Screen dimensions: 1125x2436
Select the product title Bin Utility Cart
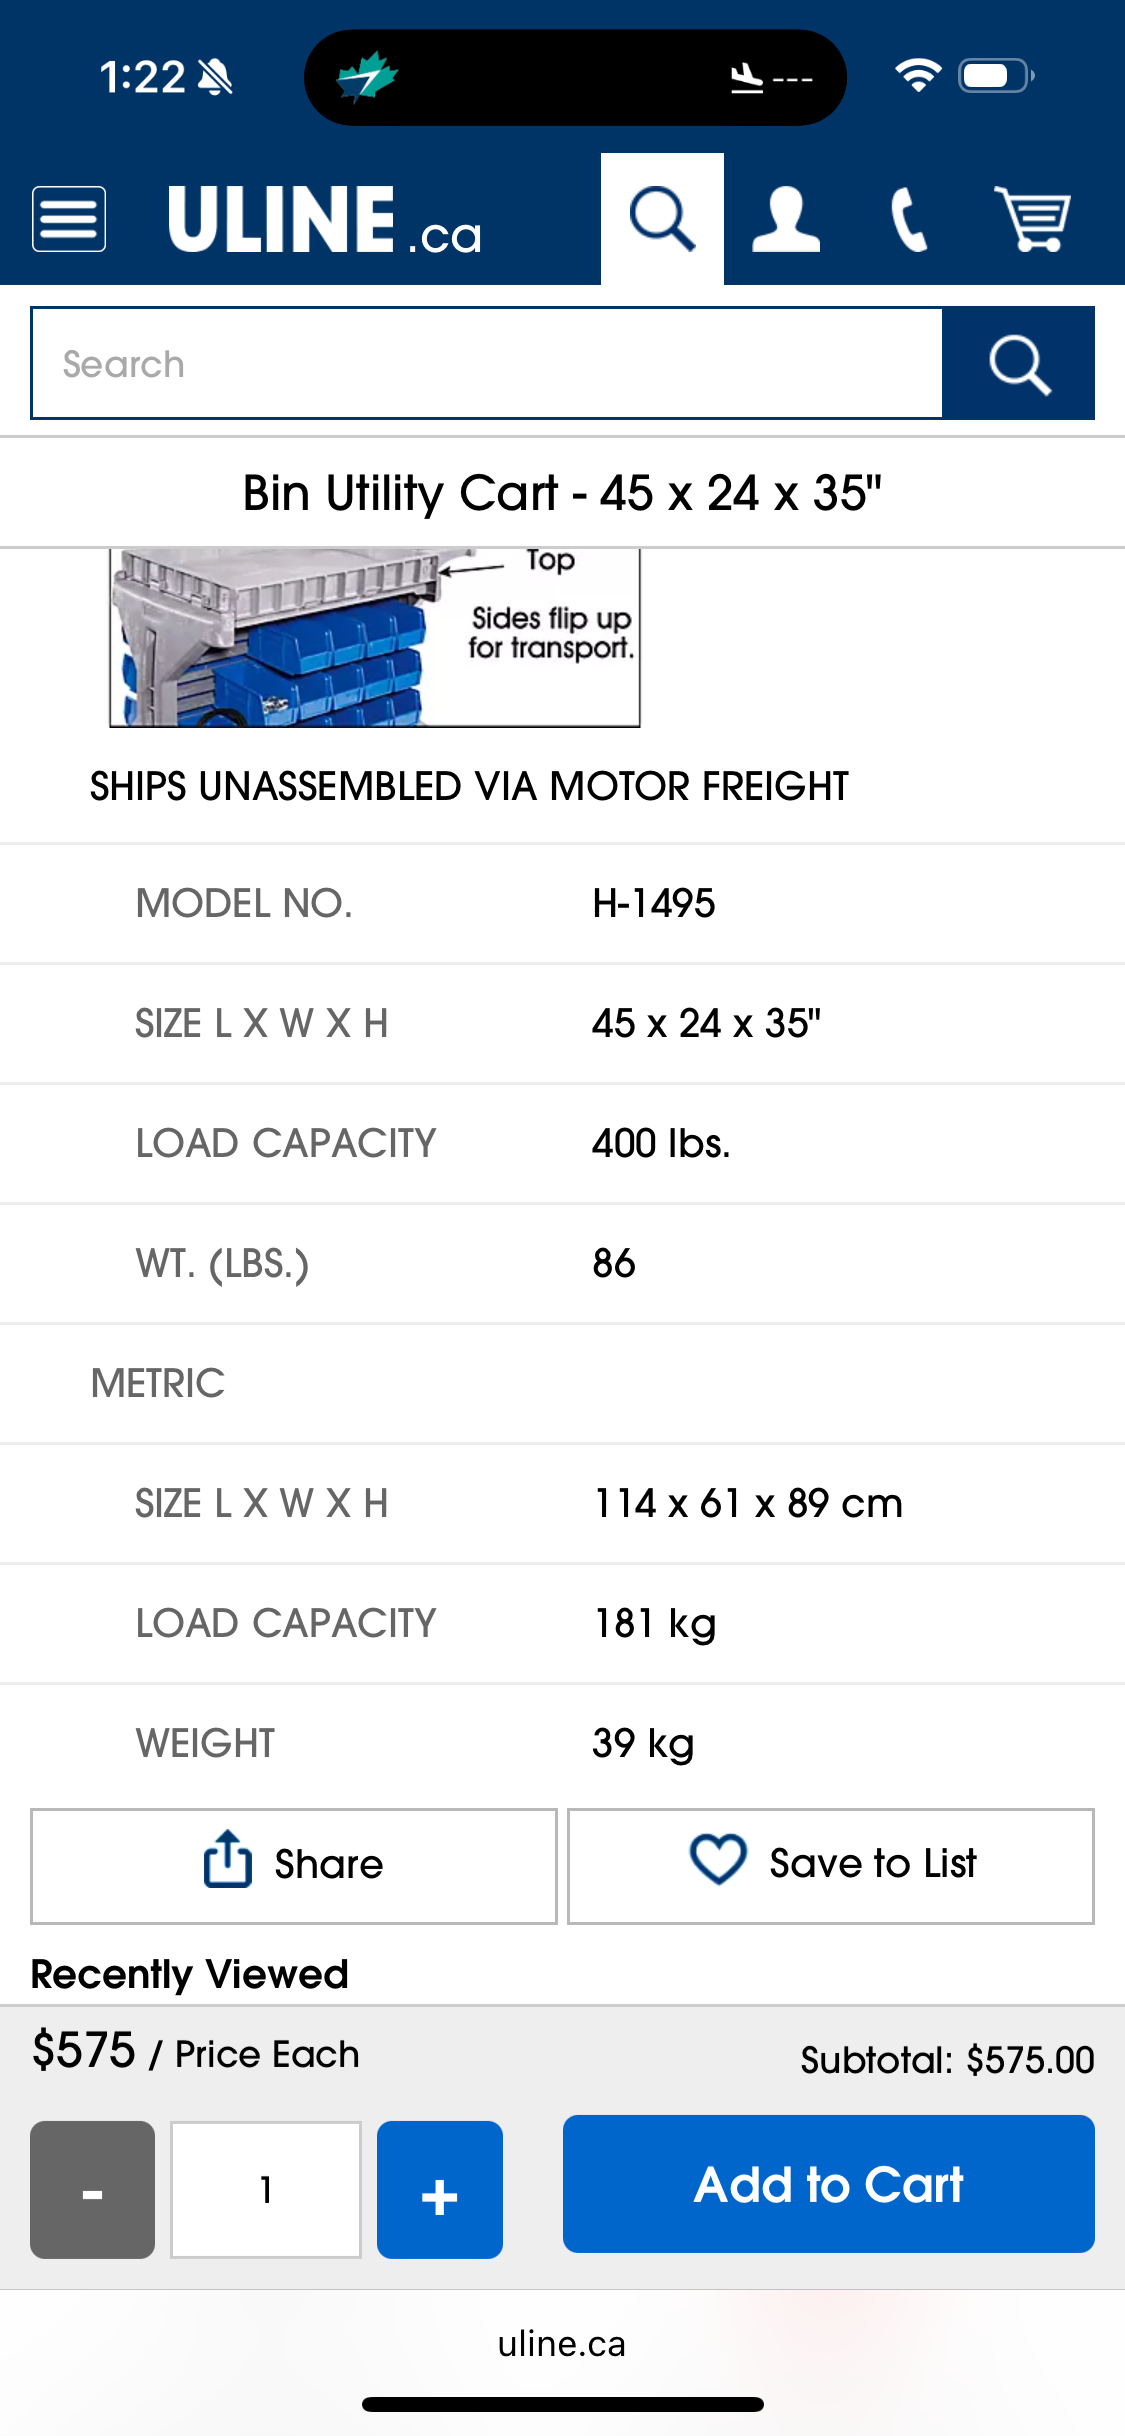[x=562, y=492]
